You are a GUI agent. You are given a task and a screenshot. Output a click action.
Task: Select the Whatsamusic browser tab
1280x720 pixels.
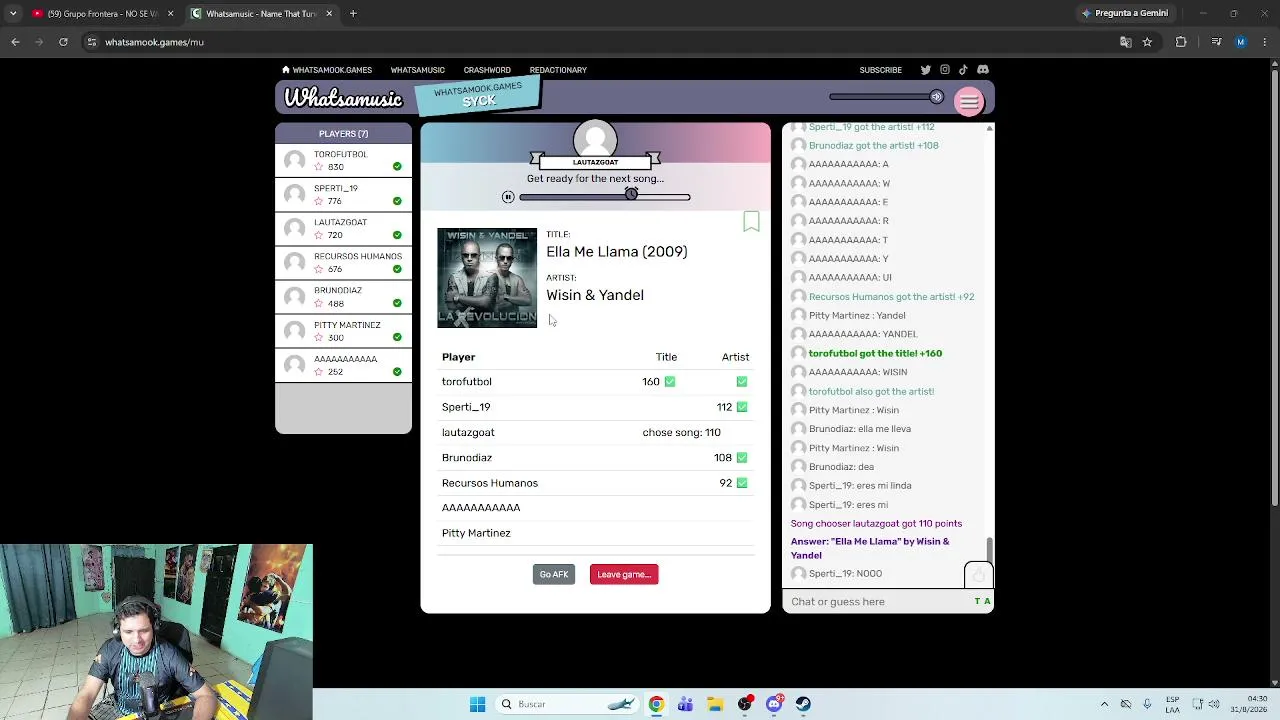(x=261, y=13)
